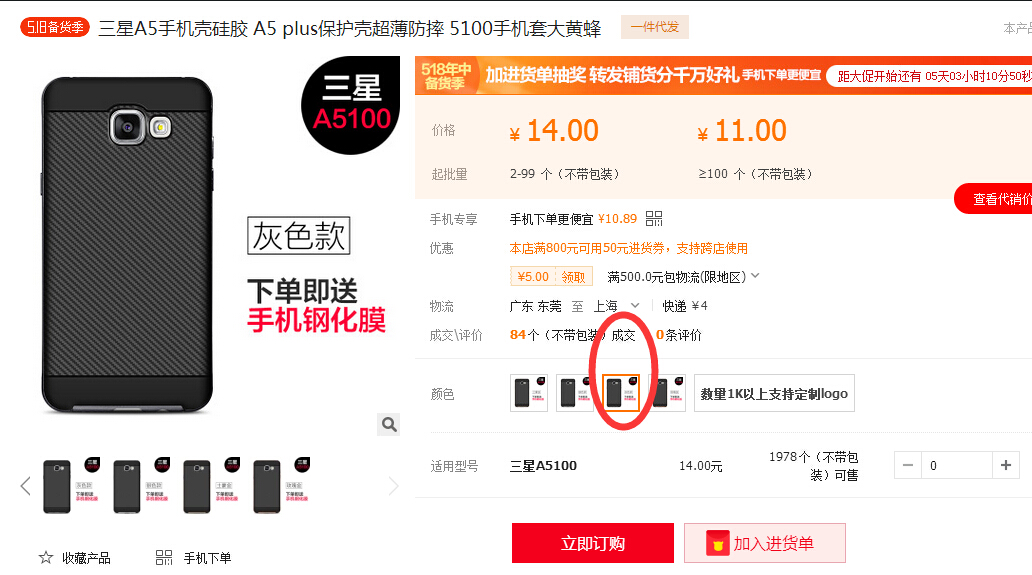
Task: Open the second product thumbnail below image
Action: coord(139,486)
